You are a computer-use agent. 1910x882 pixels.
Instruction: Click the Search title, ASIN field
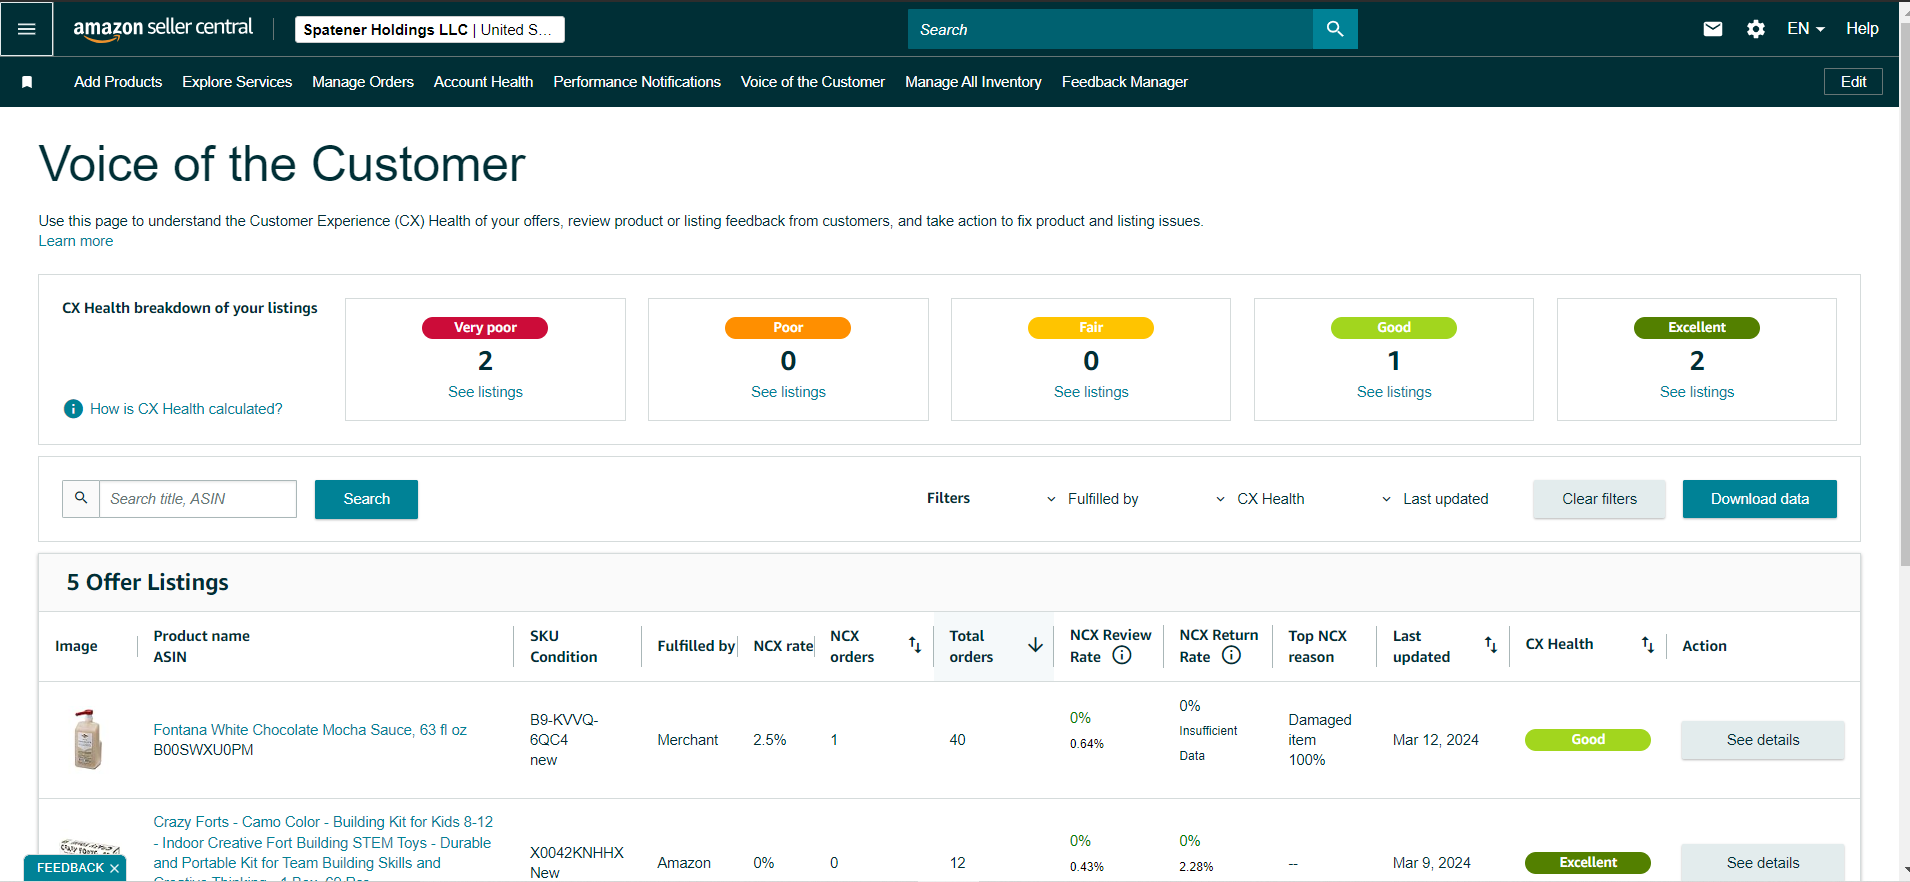point(198,499)
